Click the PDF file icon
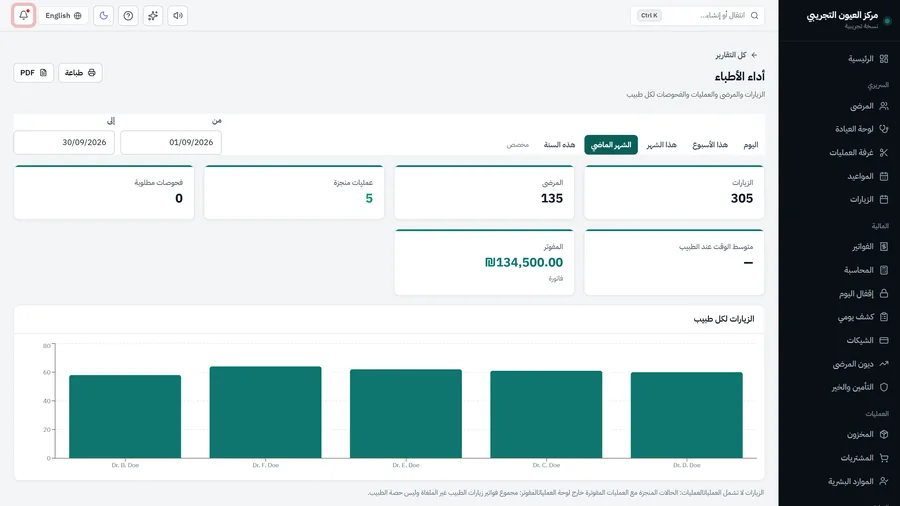 pos(43,73)
